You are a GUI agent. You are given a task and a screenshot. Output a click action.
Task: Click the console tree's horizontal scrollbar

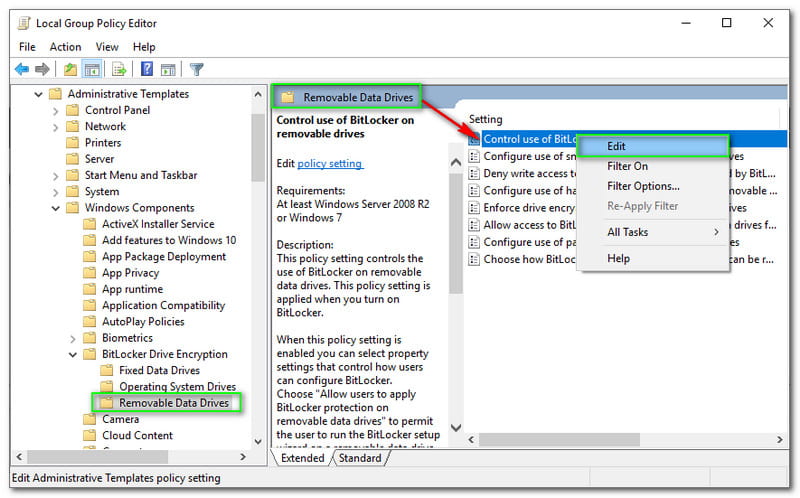click(130, 457)
